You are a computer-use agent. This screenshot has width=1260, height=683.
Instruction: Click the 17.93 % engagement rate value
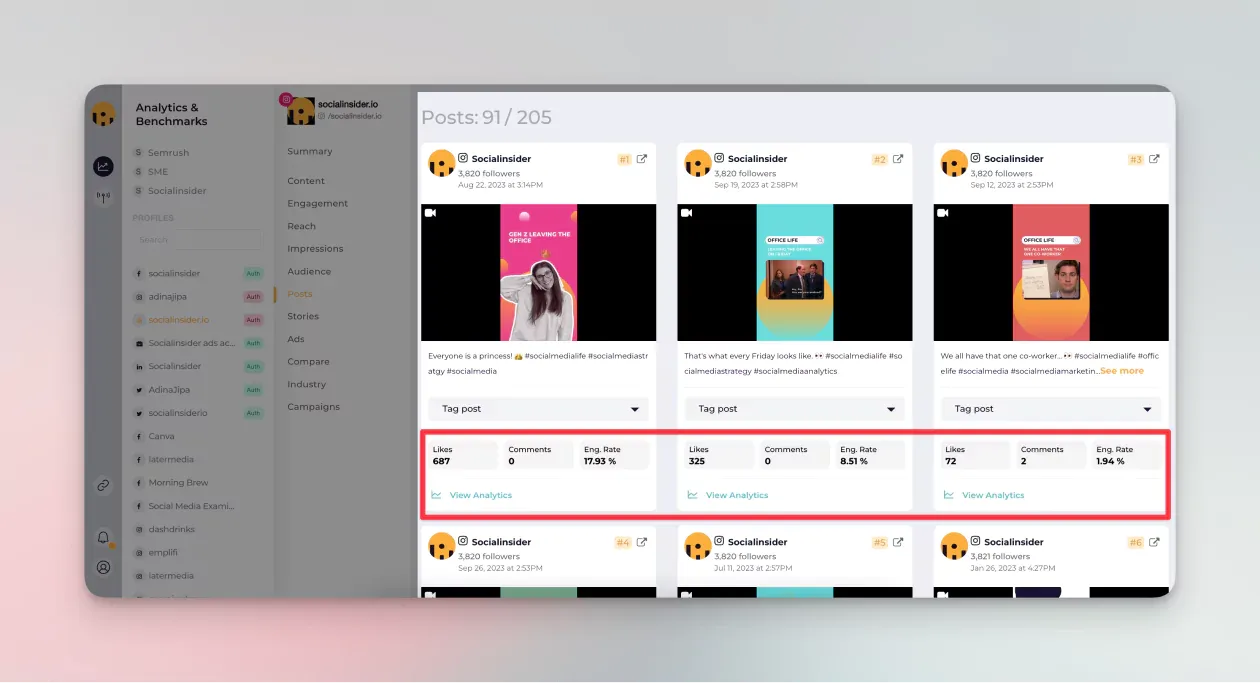click(x=600, y=461)
